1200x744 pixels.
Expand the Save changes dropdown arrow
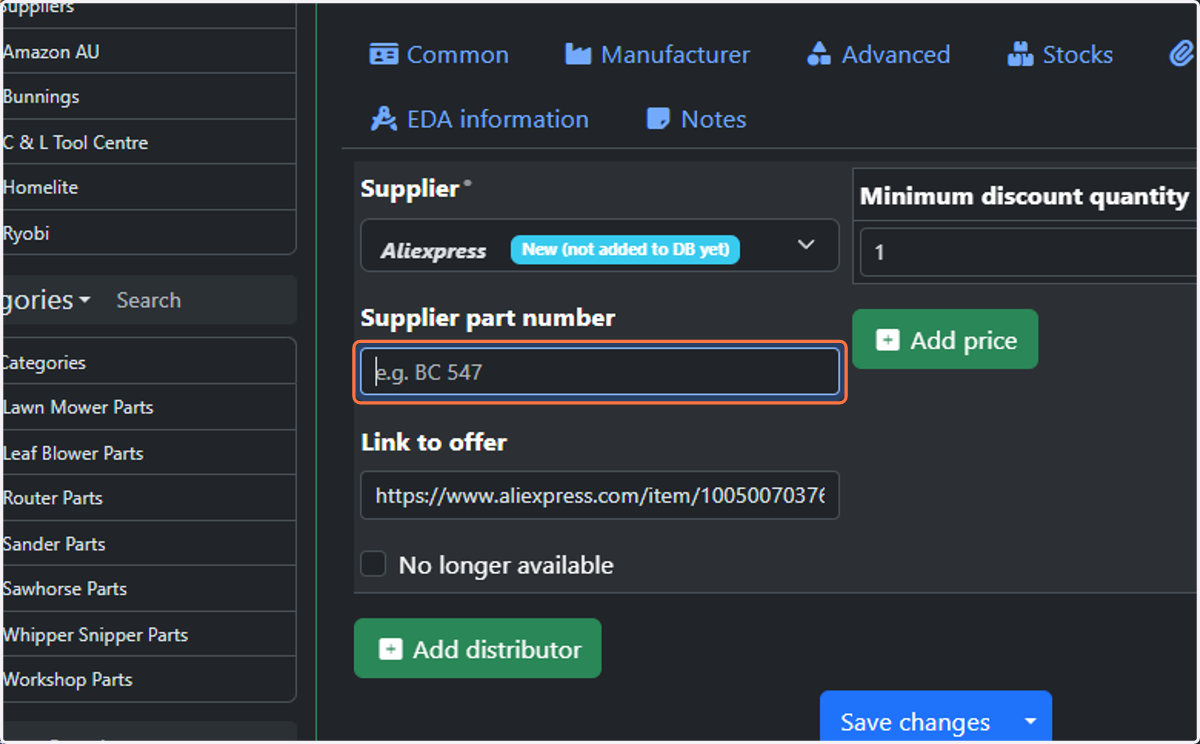(x=1031, y=720)
